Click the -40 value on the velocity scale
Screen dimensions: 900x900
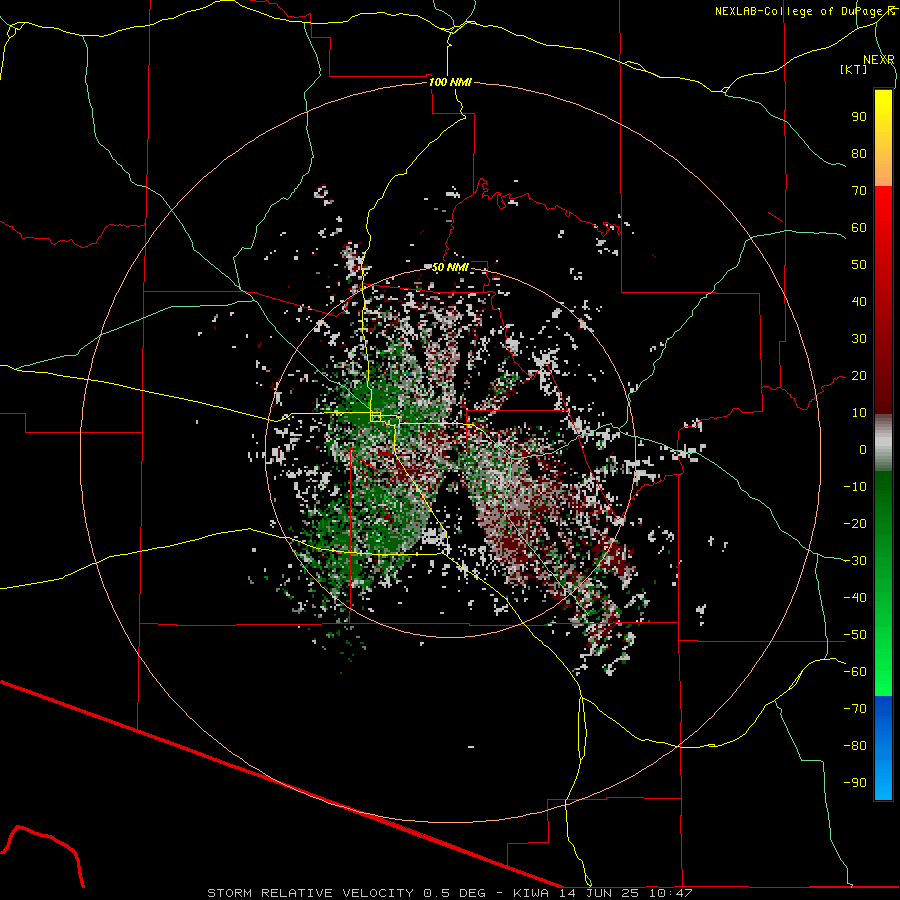pyautogui.click(x=855, y=598)
